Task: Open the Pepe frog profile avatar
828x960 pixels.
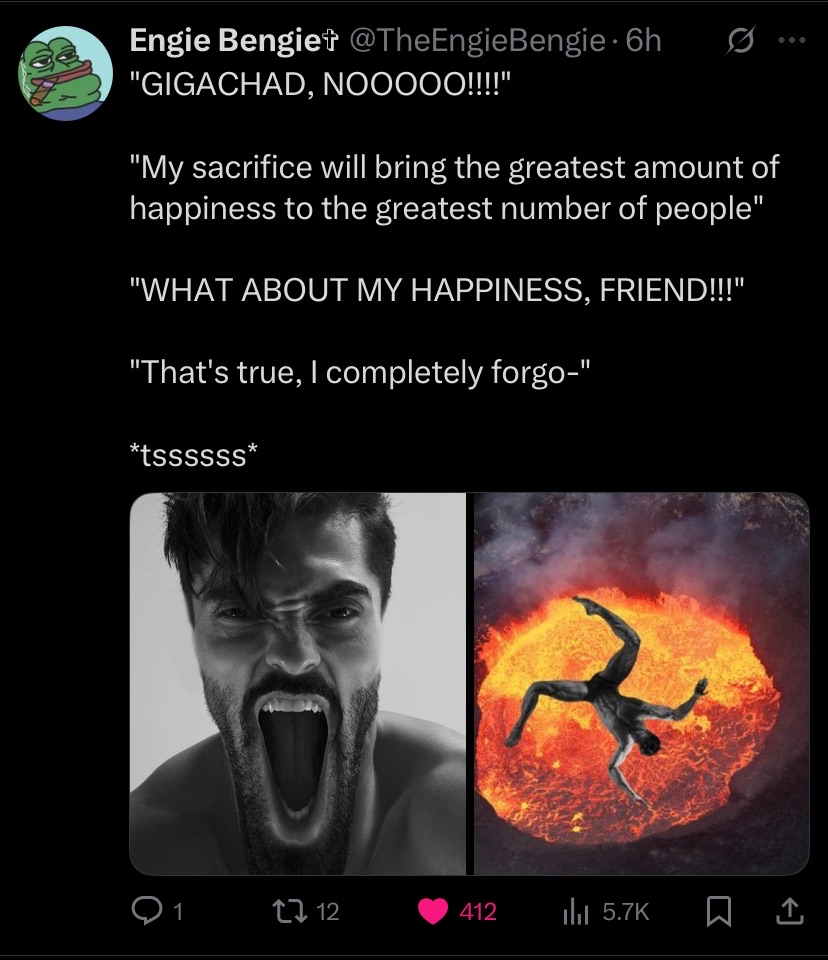Action: point(66,73)
